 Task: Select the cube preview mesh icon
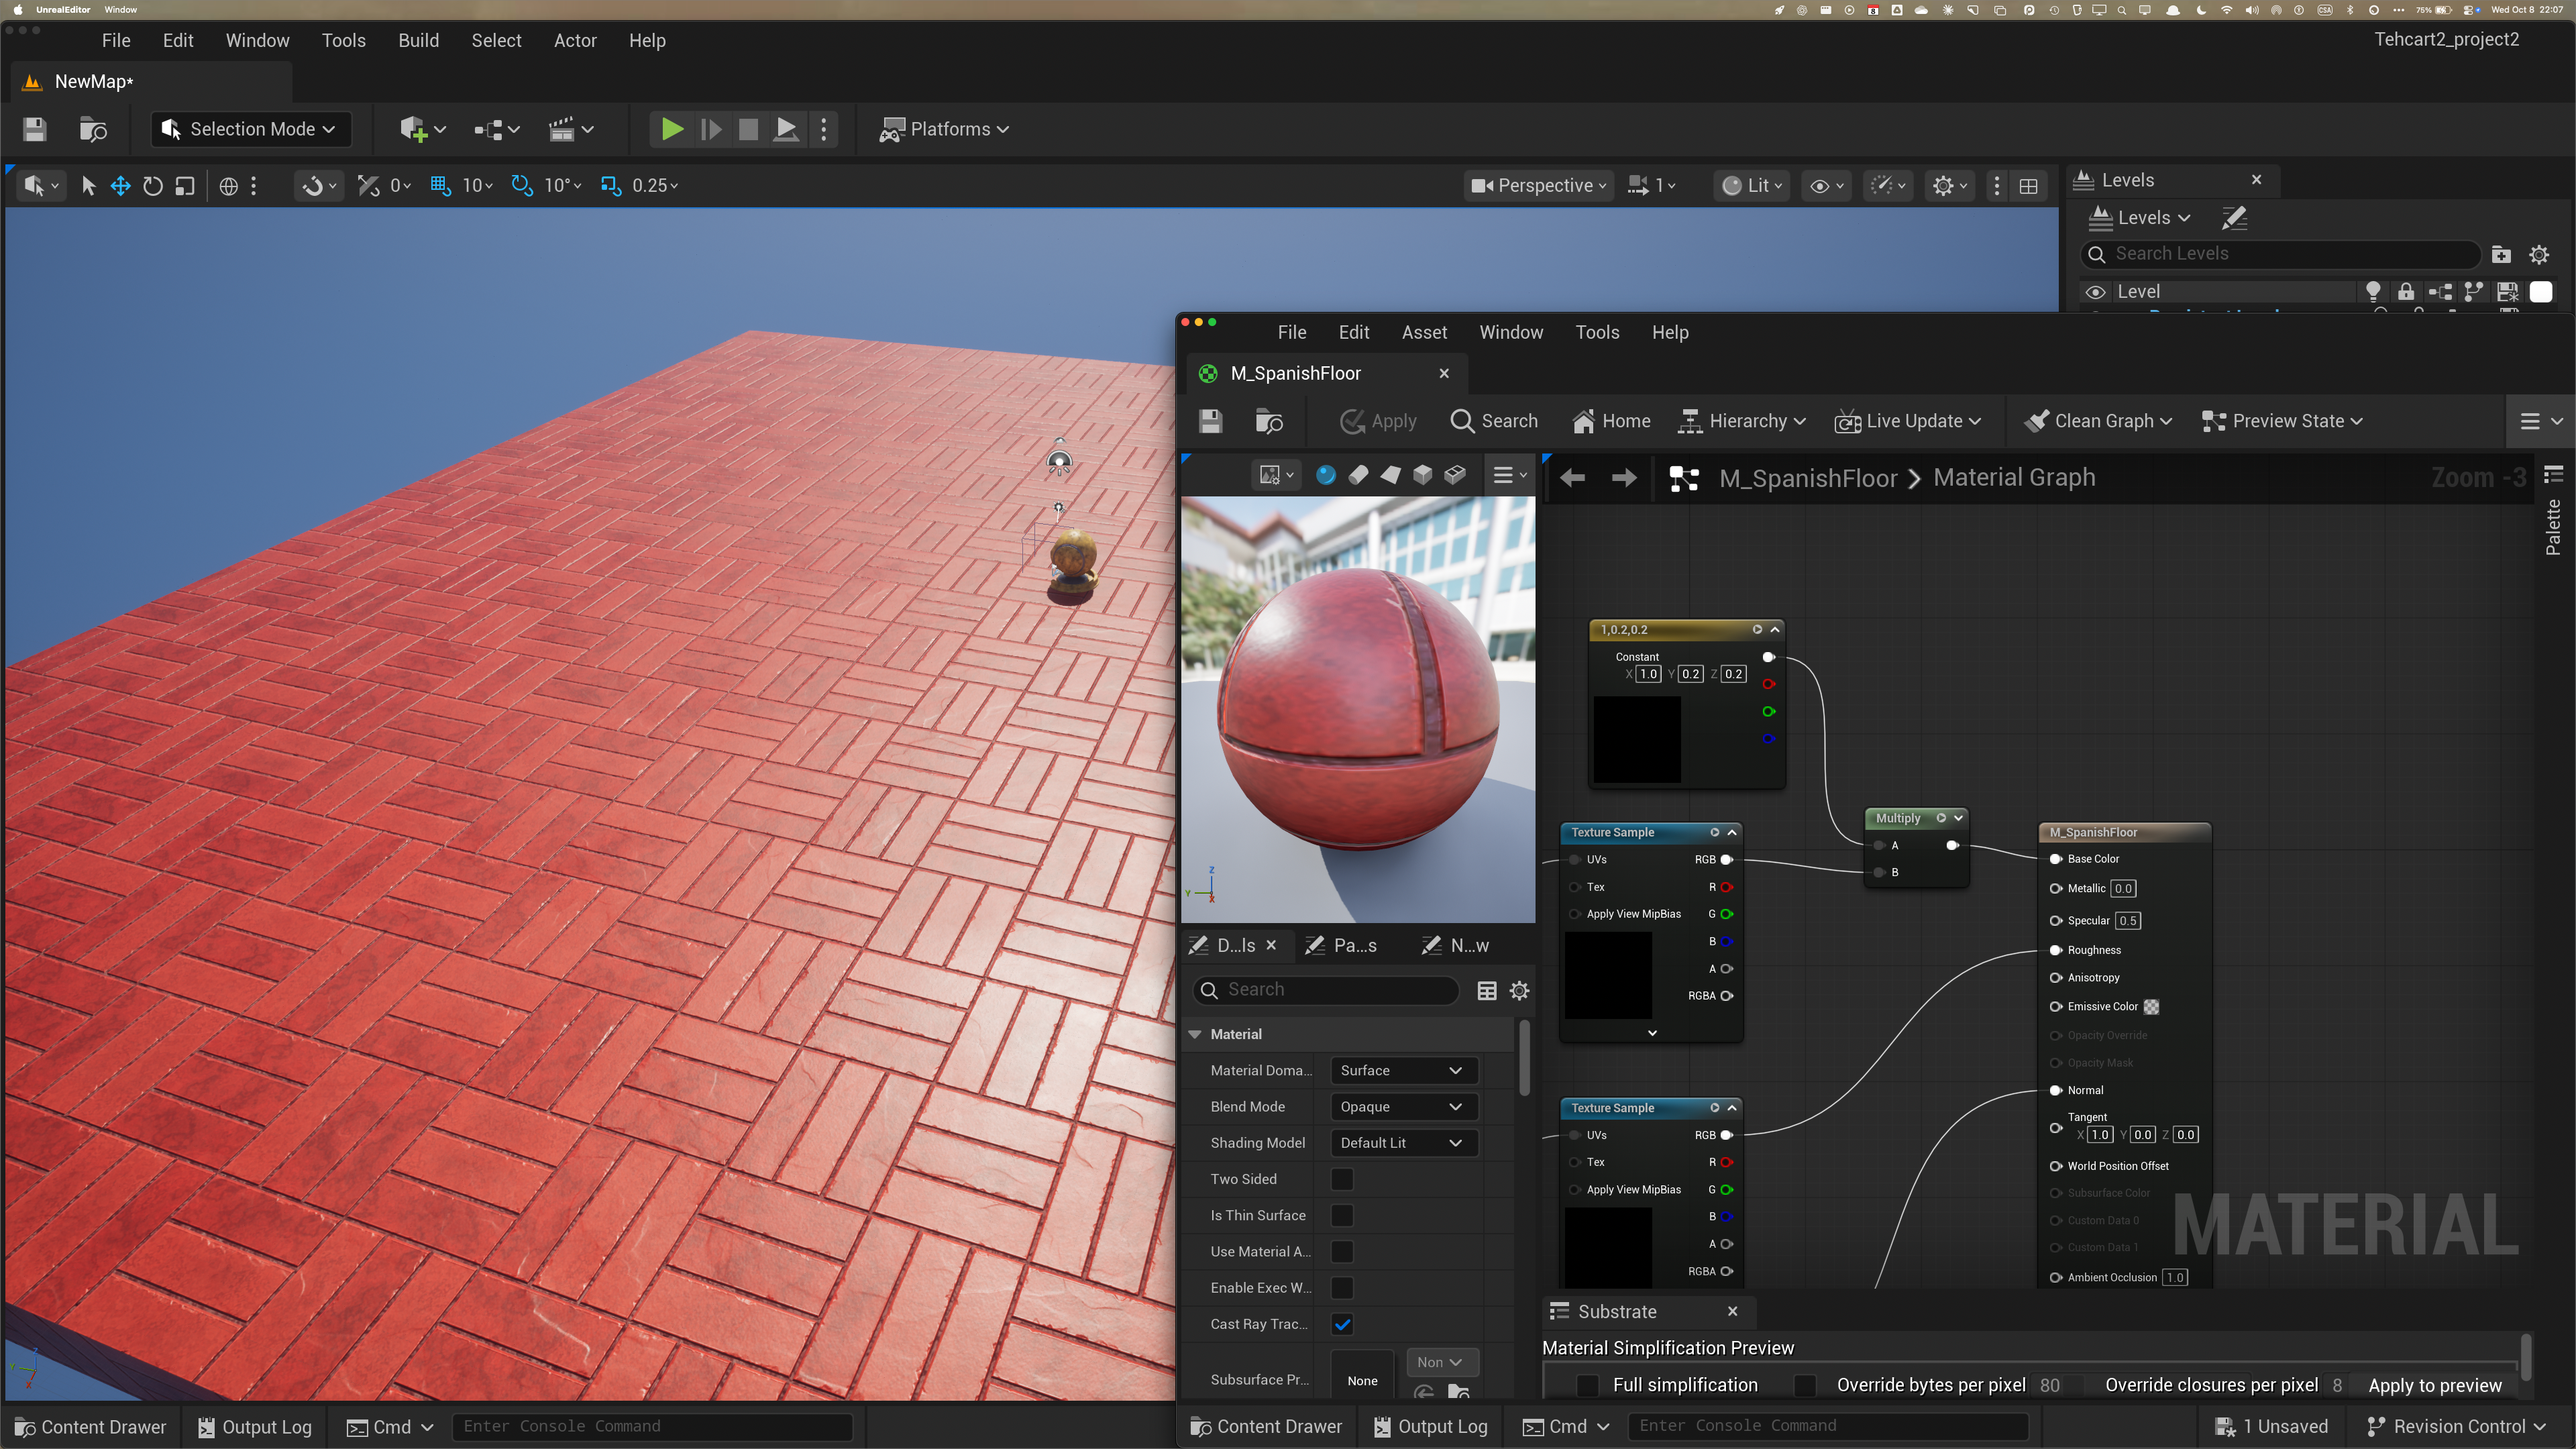pyautogui.click(x=1422, y=475)
